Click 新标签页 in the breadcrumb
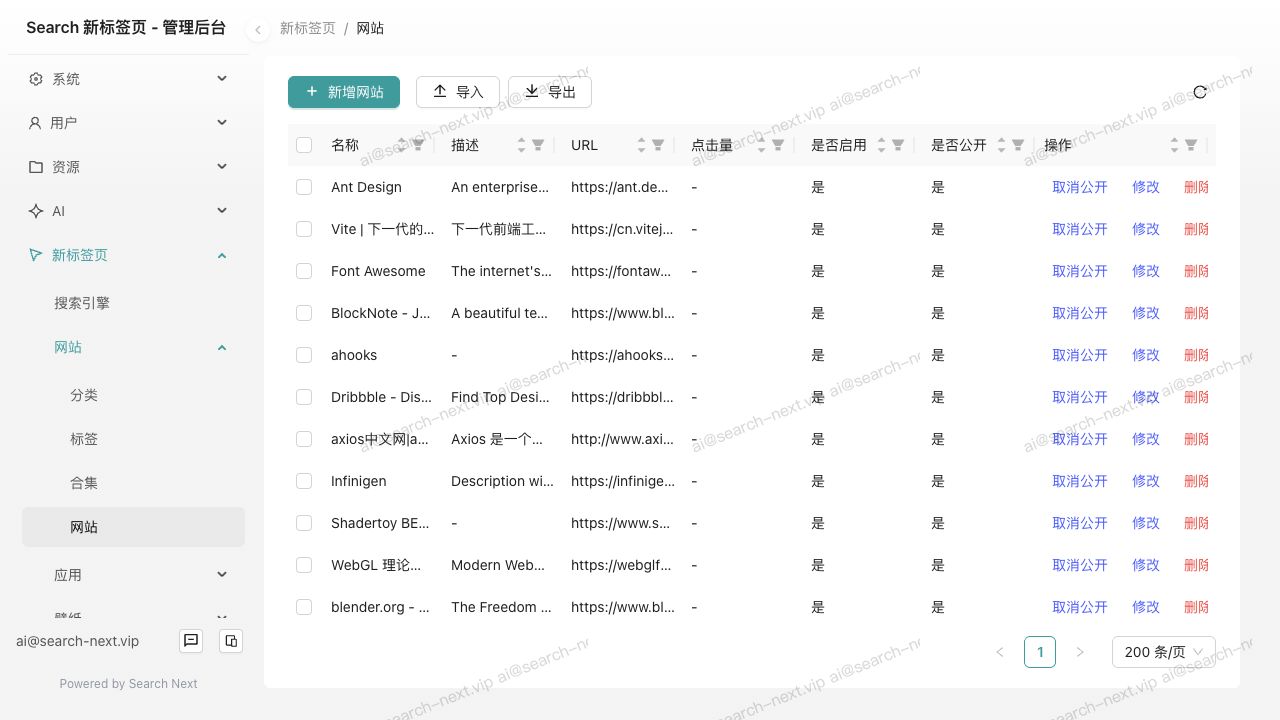1280x720 pixels. click(x=308, y=28)
